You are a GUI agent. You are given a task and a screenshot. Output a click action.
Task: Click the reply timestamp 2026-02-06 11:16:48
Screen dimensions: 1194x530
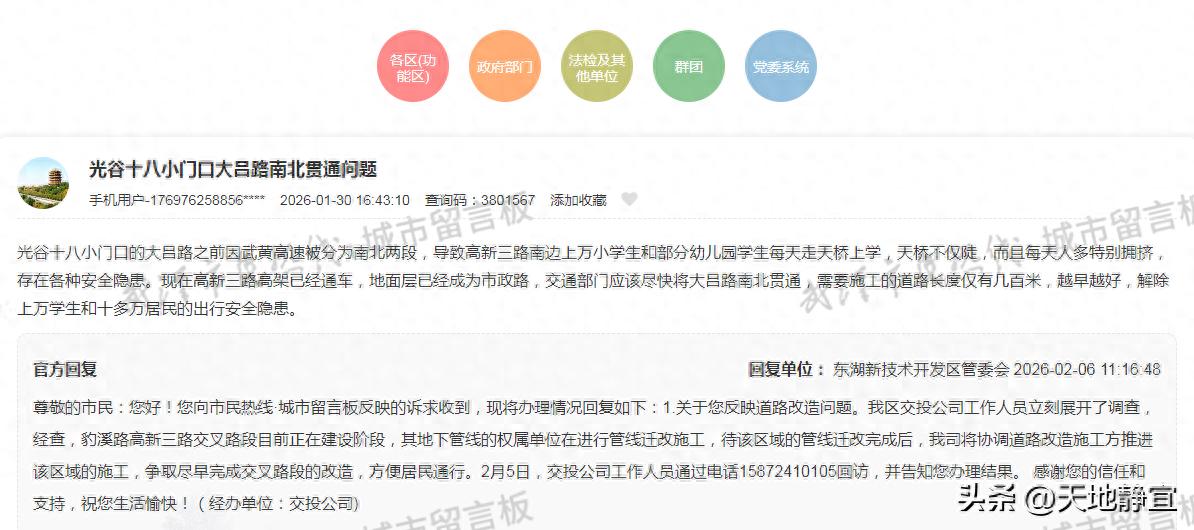pos(1087,370)
